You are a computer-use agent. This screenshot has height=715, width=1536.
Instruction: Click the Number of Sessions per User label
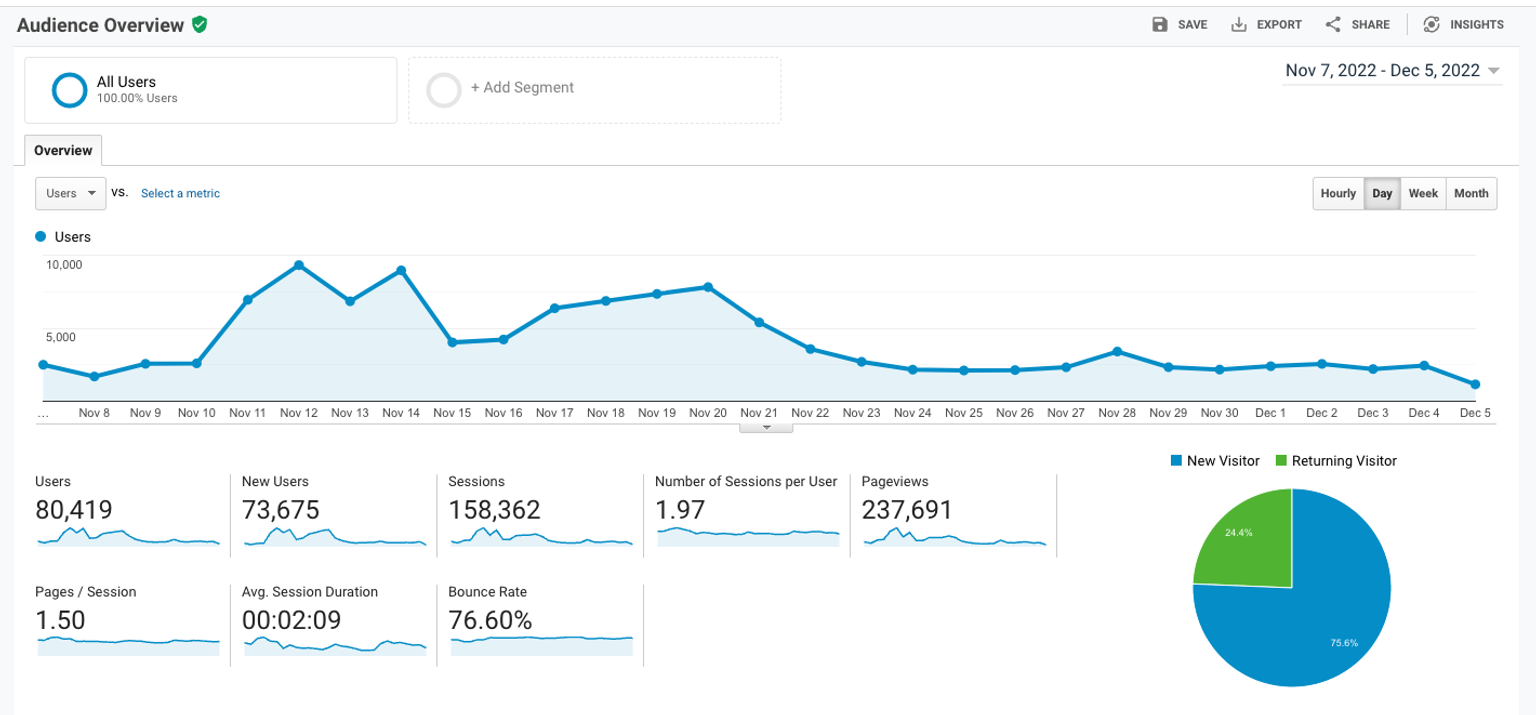[x=746, y=481]
